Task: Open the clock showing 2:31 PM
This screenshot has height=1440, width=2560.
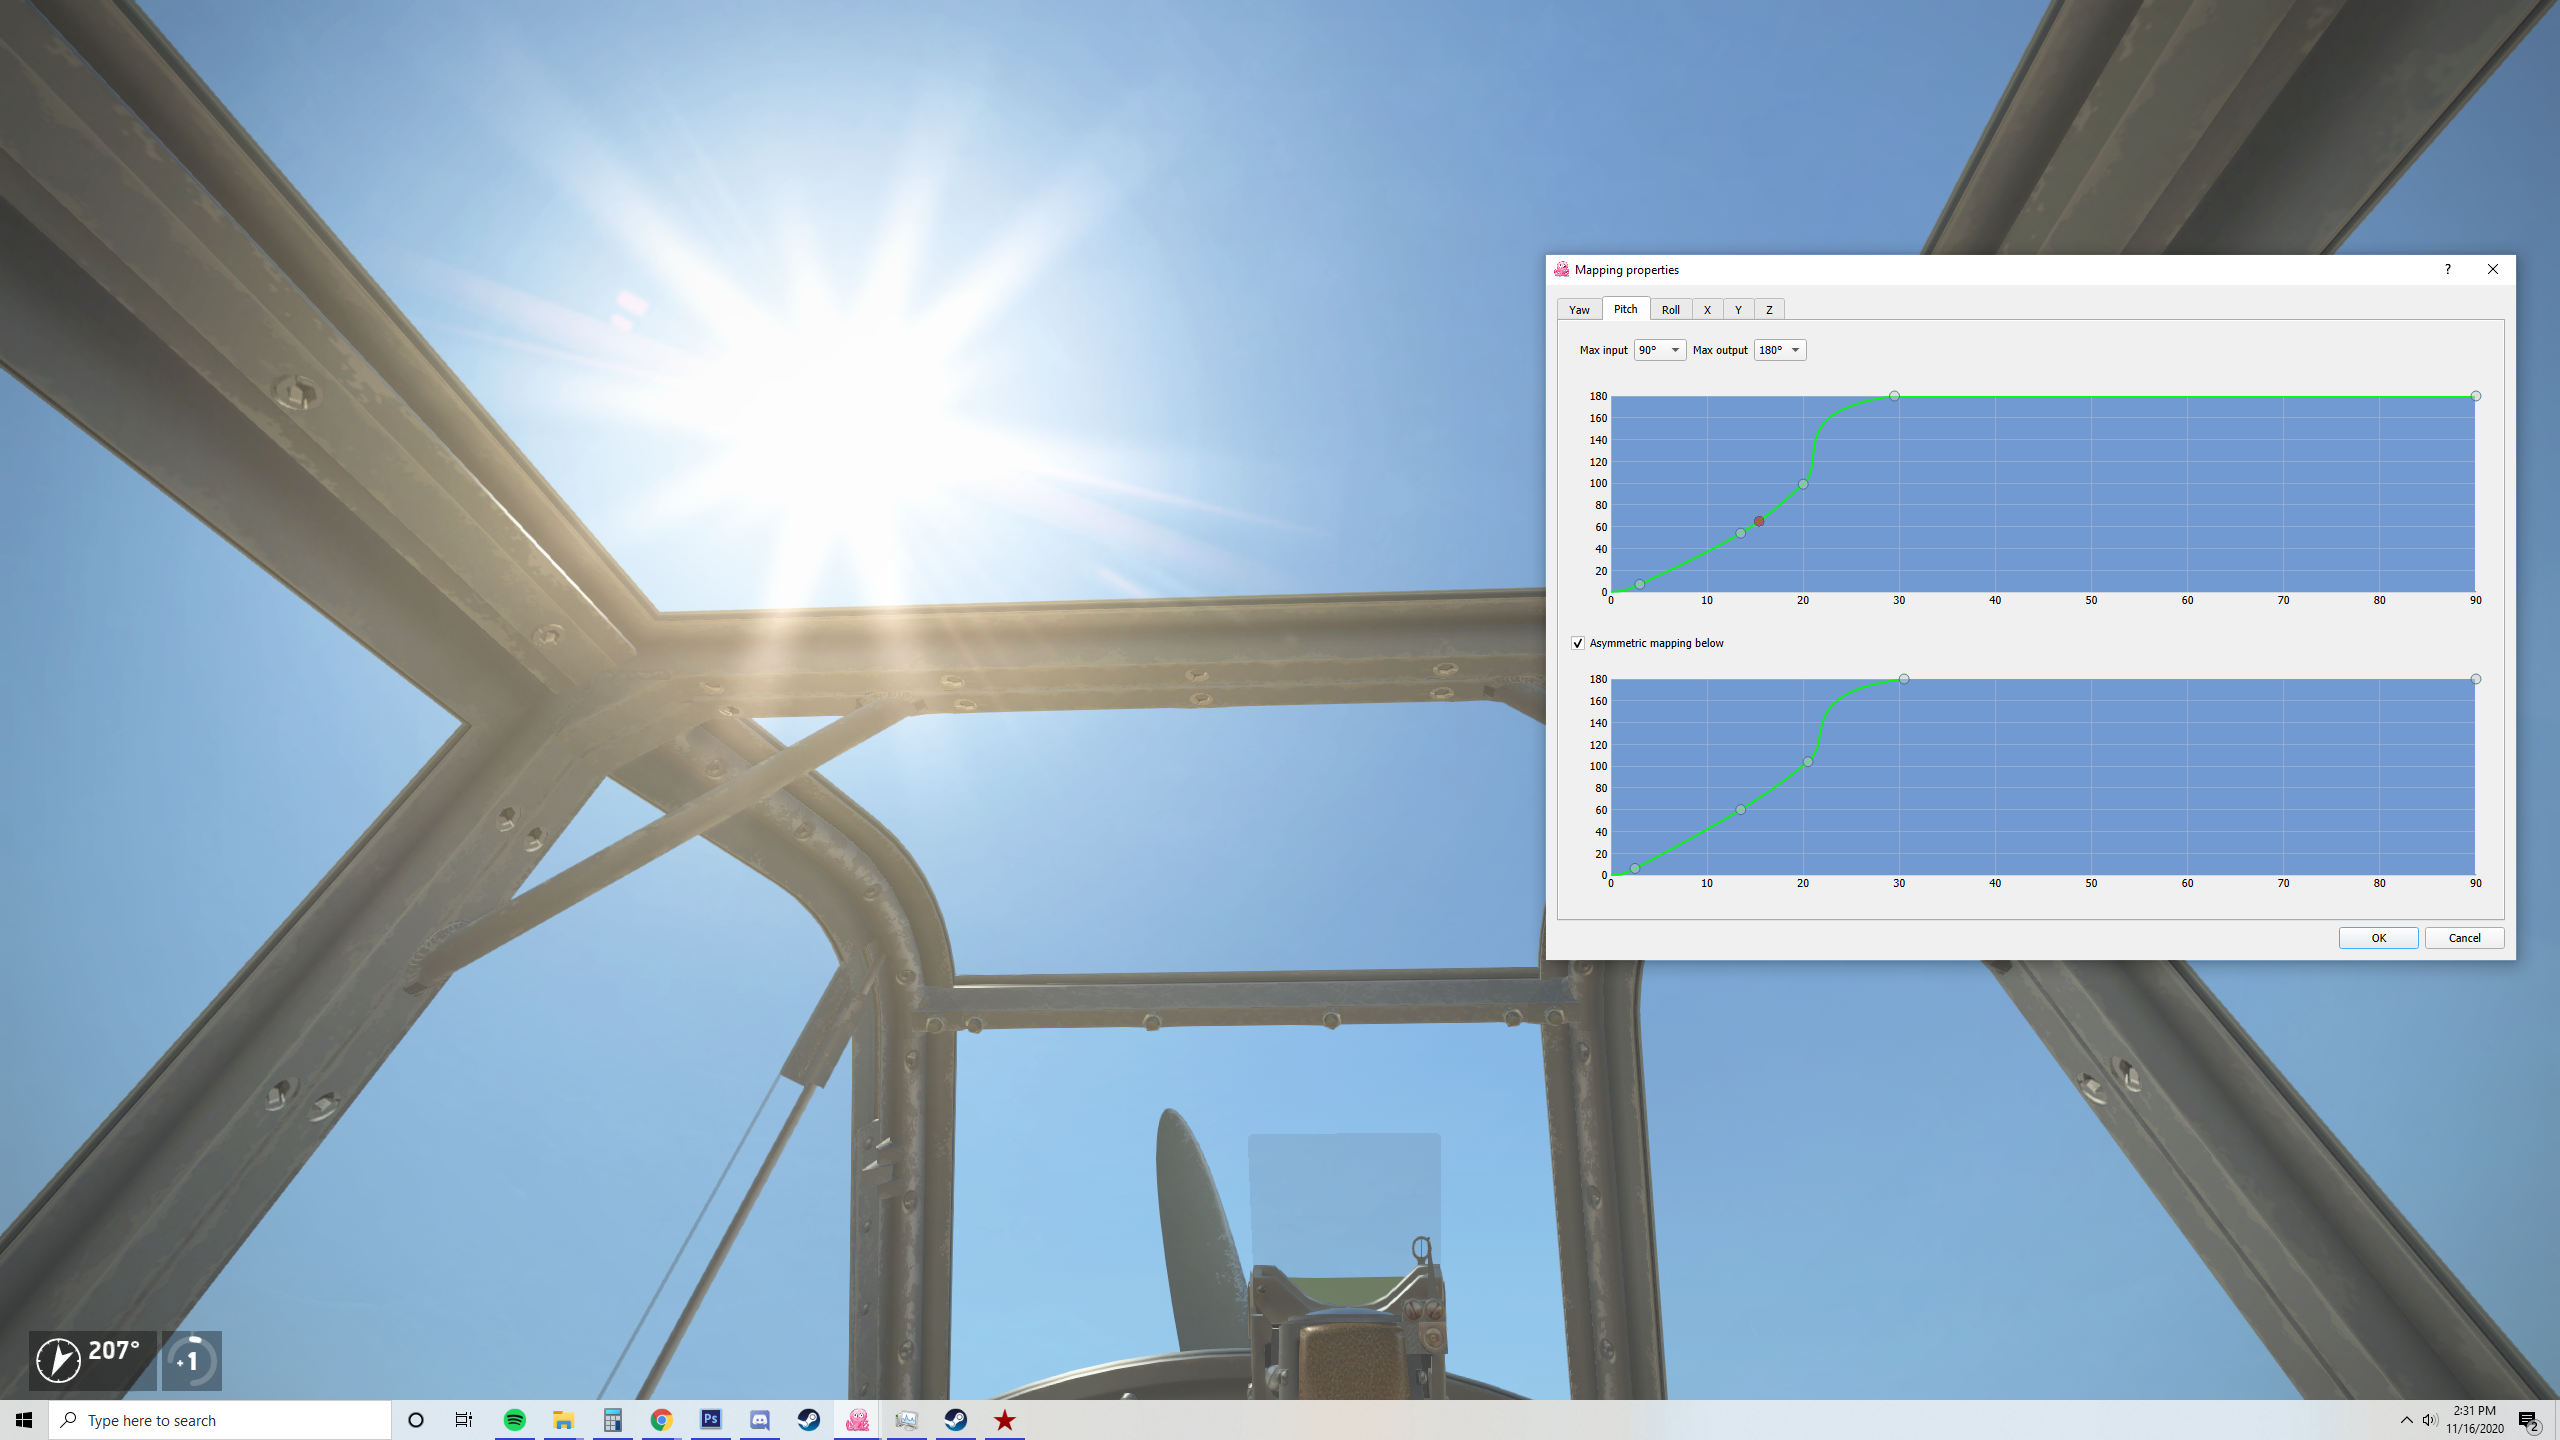Action: (2475, 1420)
